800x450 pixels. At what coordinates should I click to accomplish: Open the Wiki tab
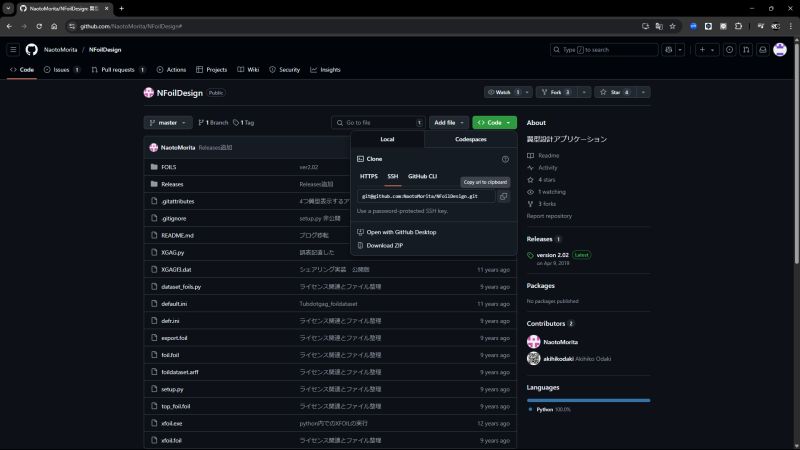[248, 70]
